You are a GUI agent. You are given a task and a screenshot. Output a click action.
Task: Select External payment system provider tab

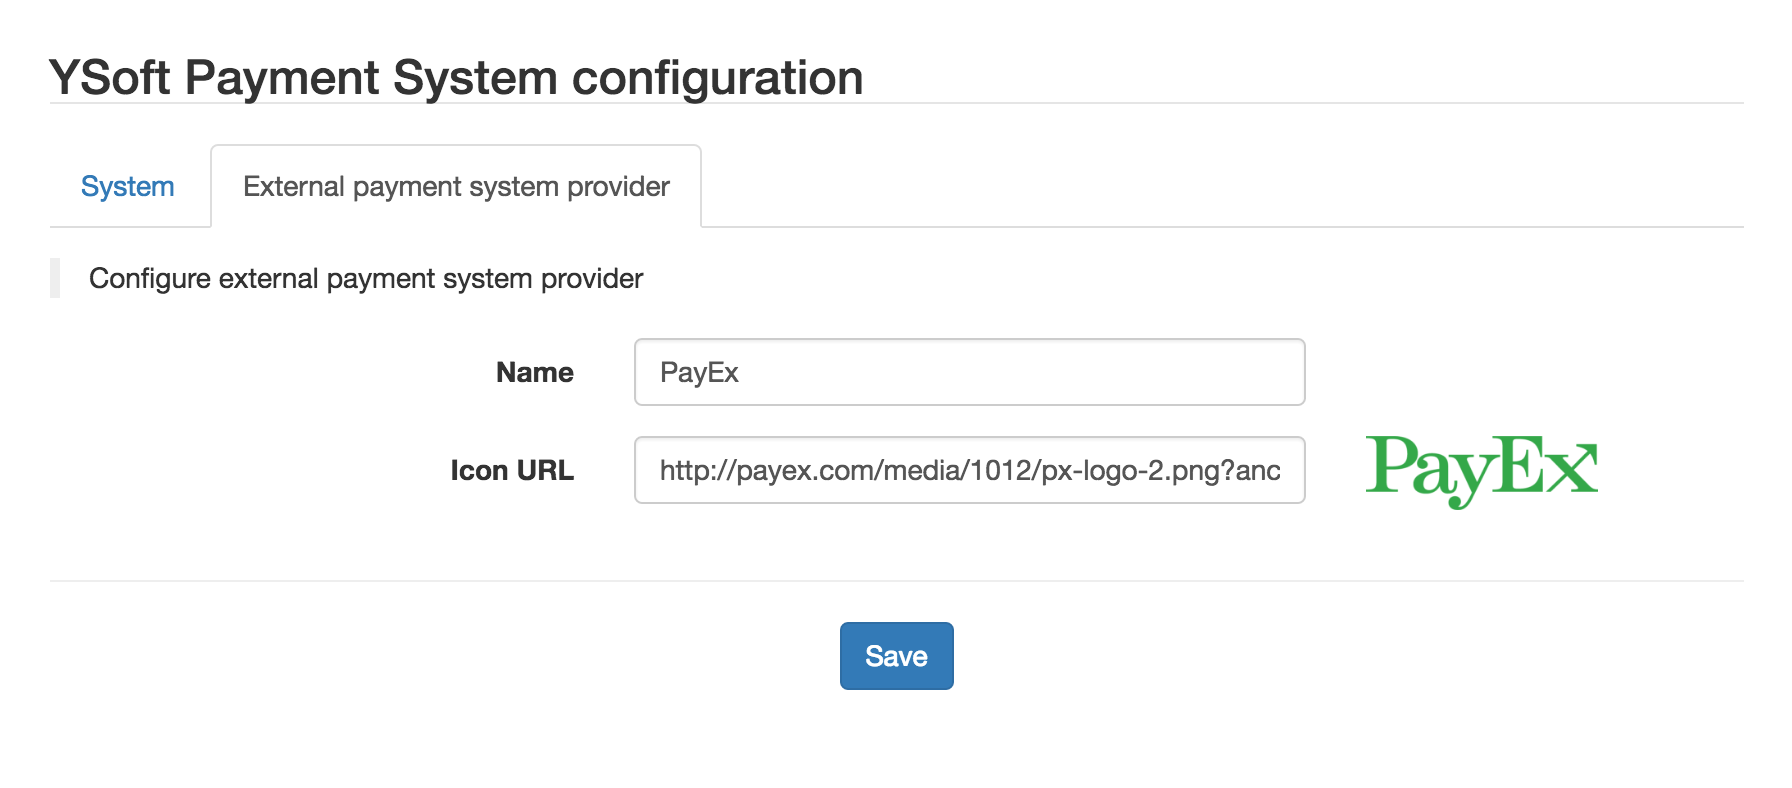[x=456, y=187]
